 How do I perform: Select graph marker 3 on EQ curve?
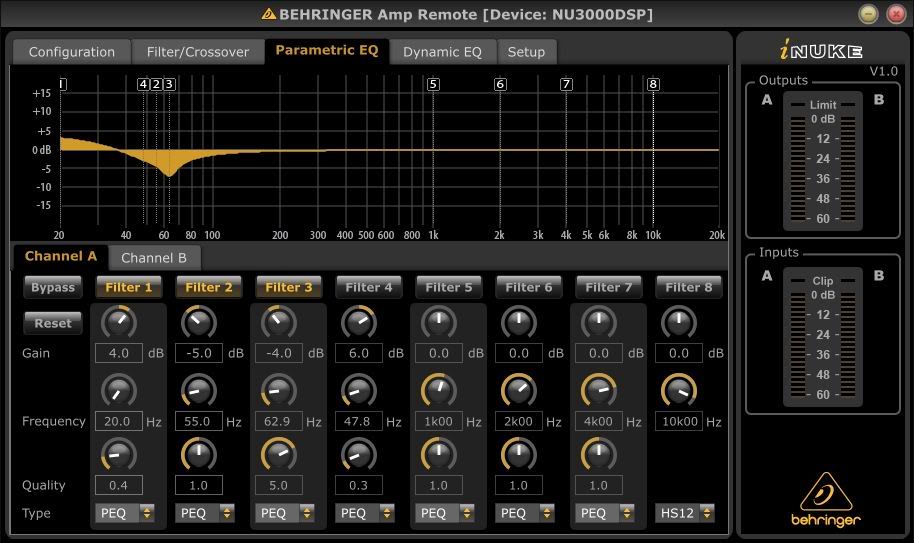(169, 84)
